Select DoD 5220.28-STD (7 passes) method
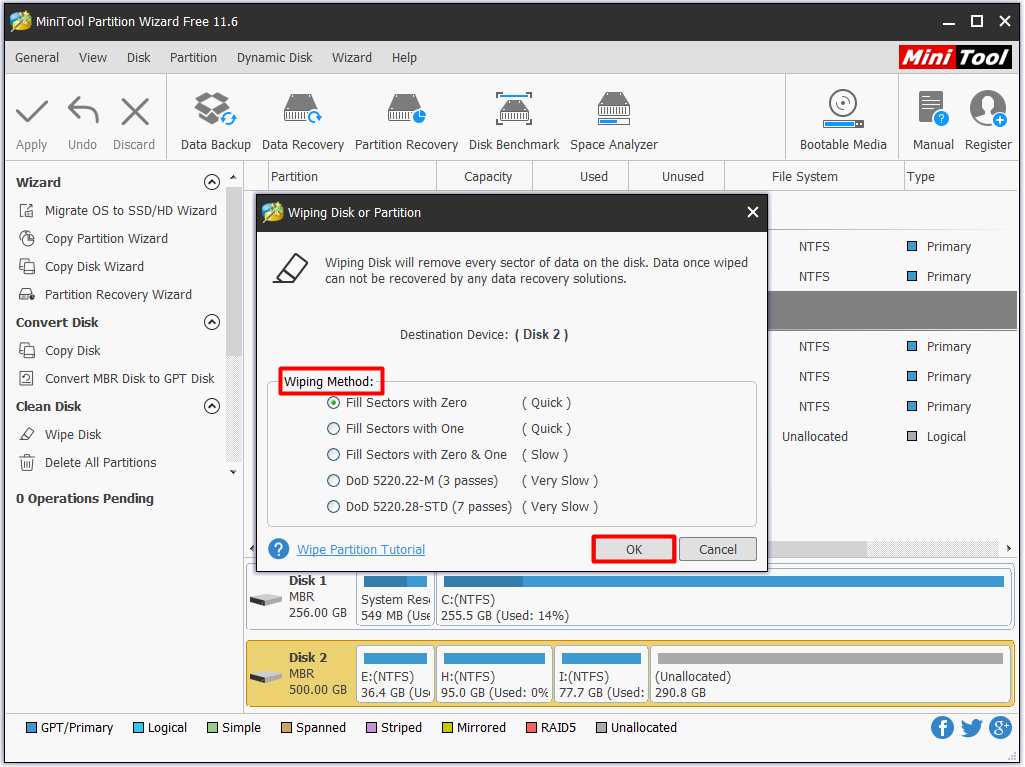 [x=333, y=507]
